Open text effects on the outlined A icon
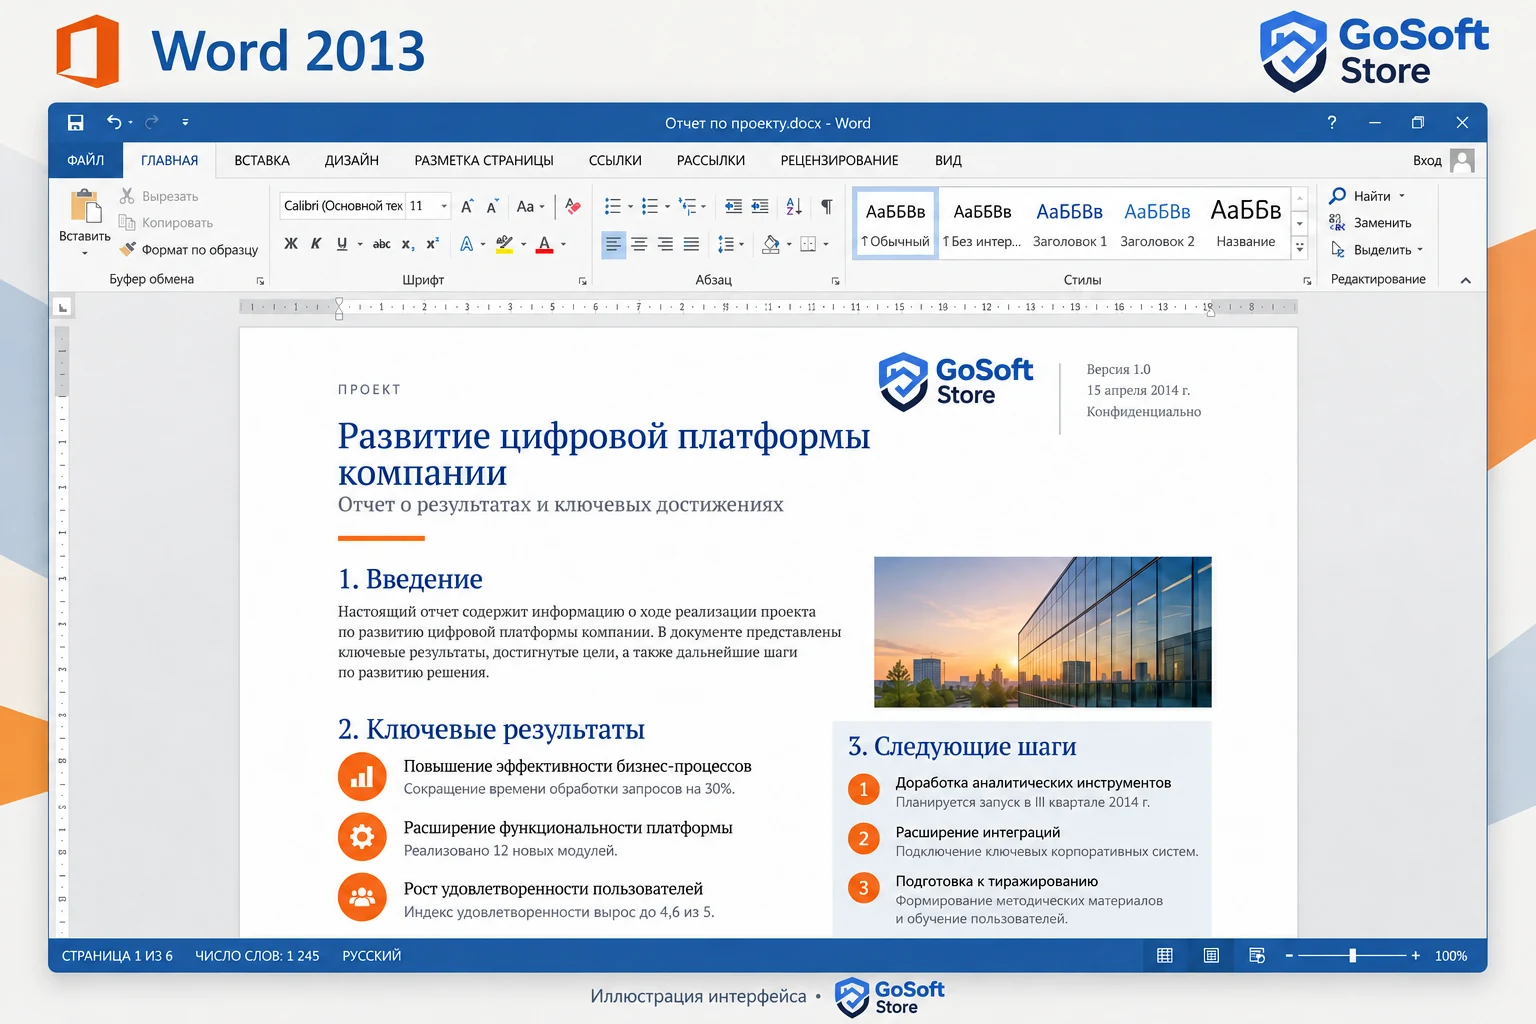 tap(467, 244)
